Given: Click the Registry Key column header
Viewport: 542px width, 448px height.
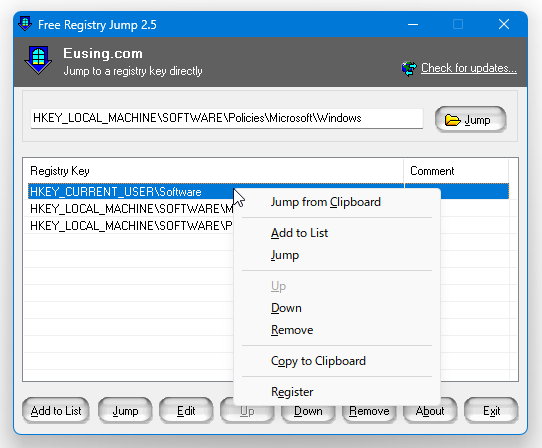Looking at the screenshot, I should coord(214,171).
